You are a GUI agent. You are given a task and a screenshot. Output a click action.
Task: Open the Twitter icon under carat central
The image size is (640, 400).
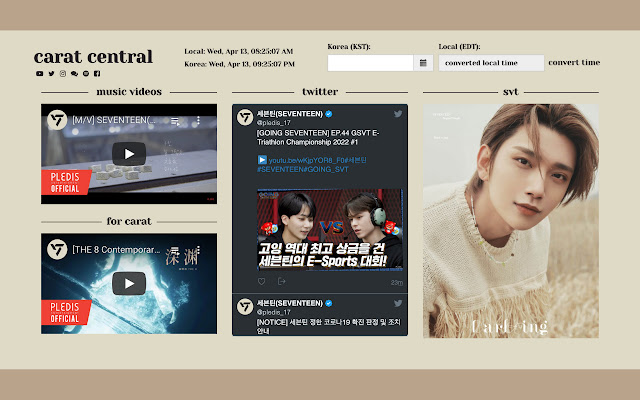click(51, 73)
